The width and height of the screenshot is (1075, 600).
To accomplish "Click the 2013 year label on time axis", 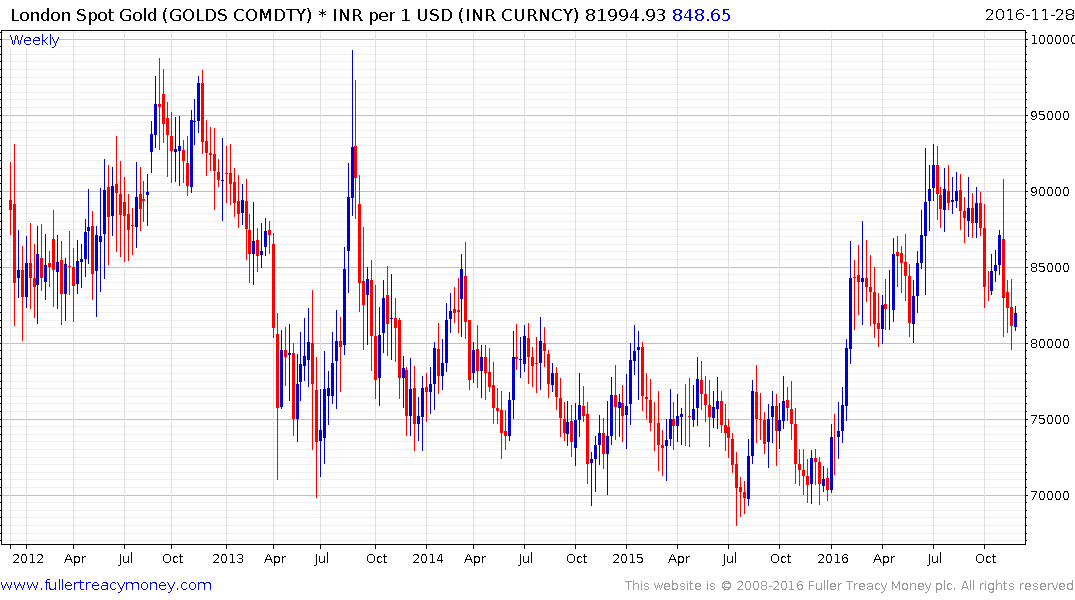I will 228,558.
